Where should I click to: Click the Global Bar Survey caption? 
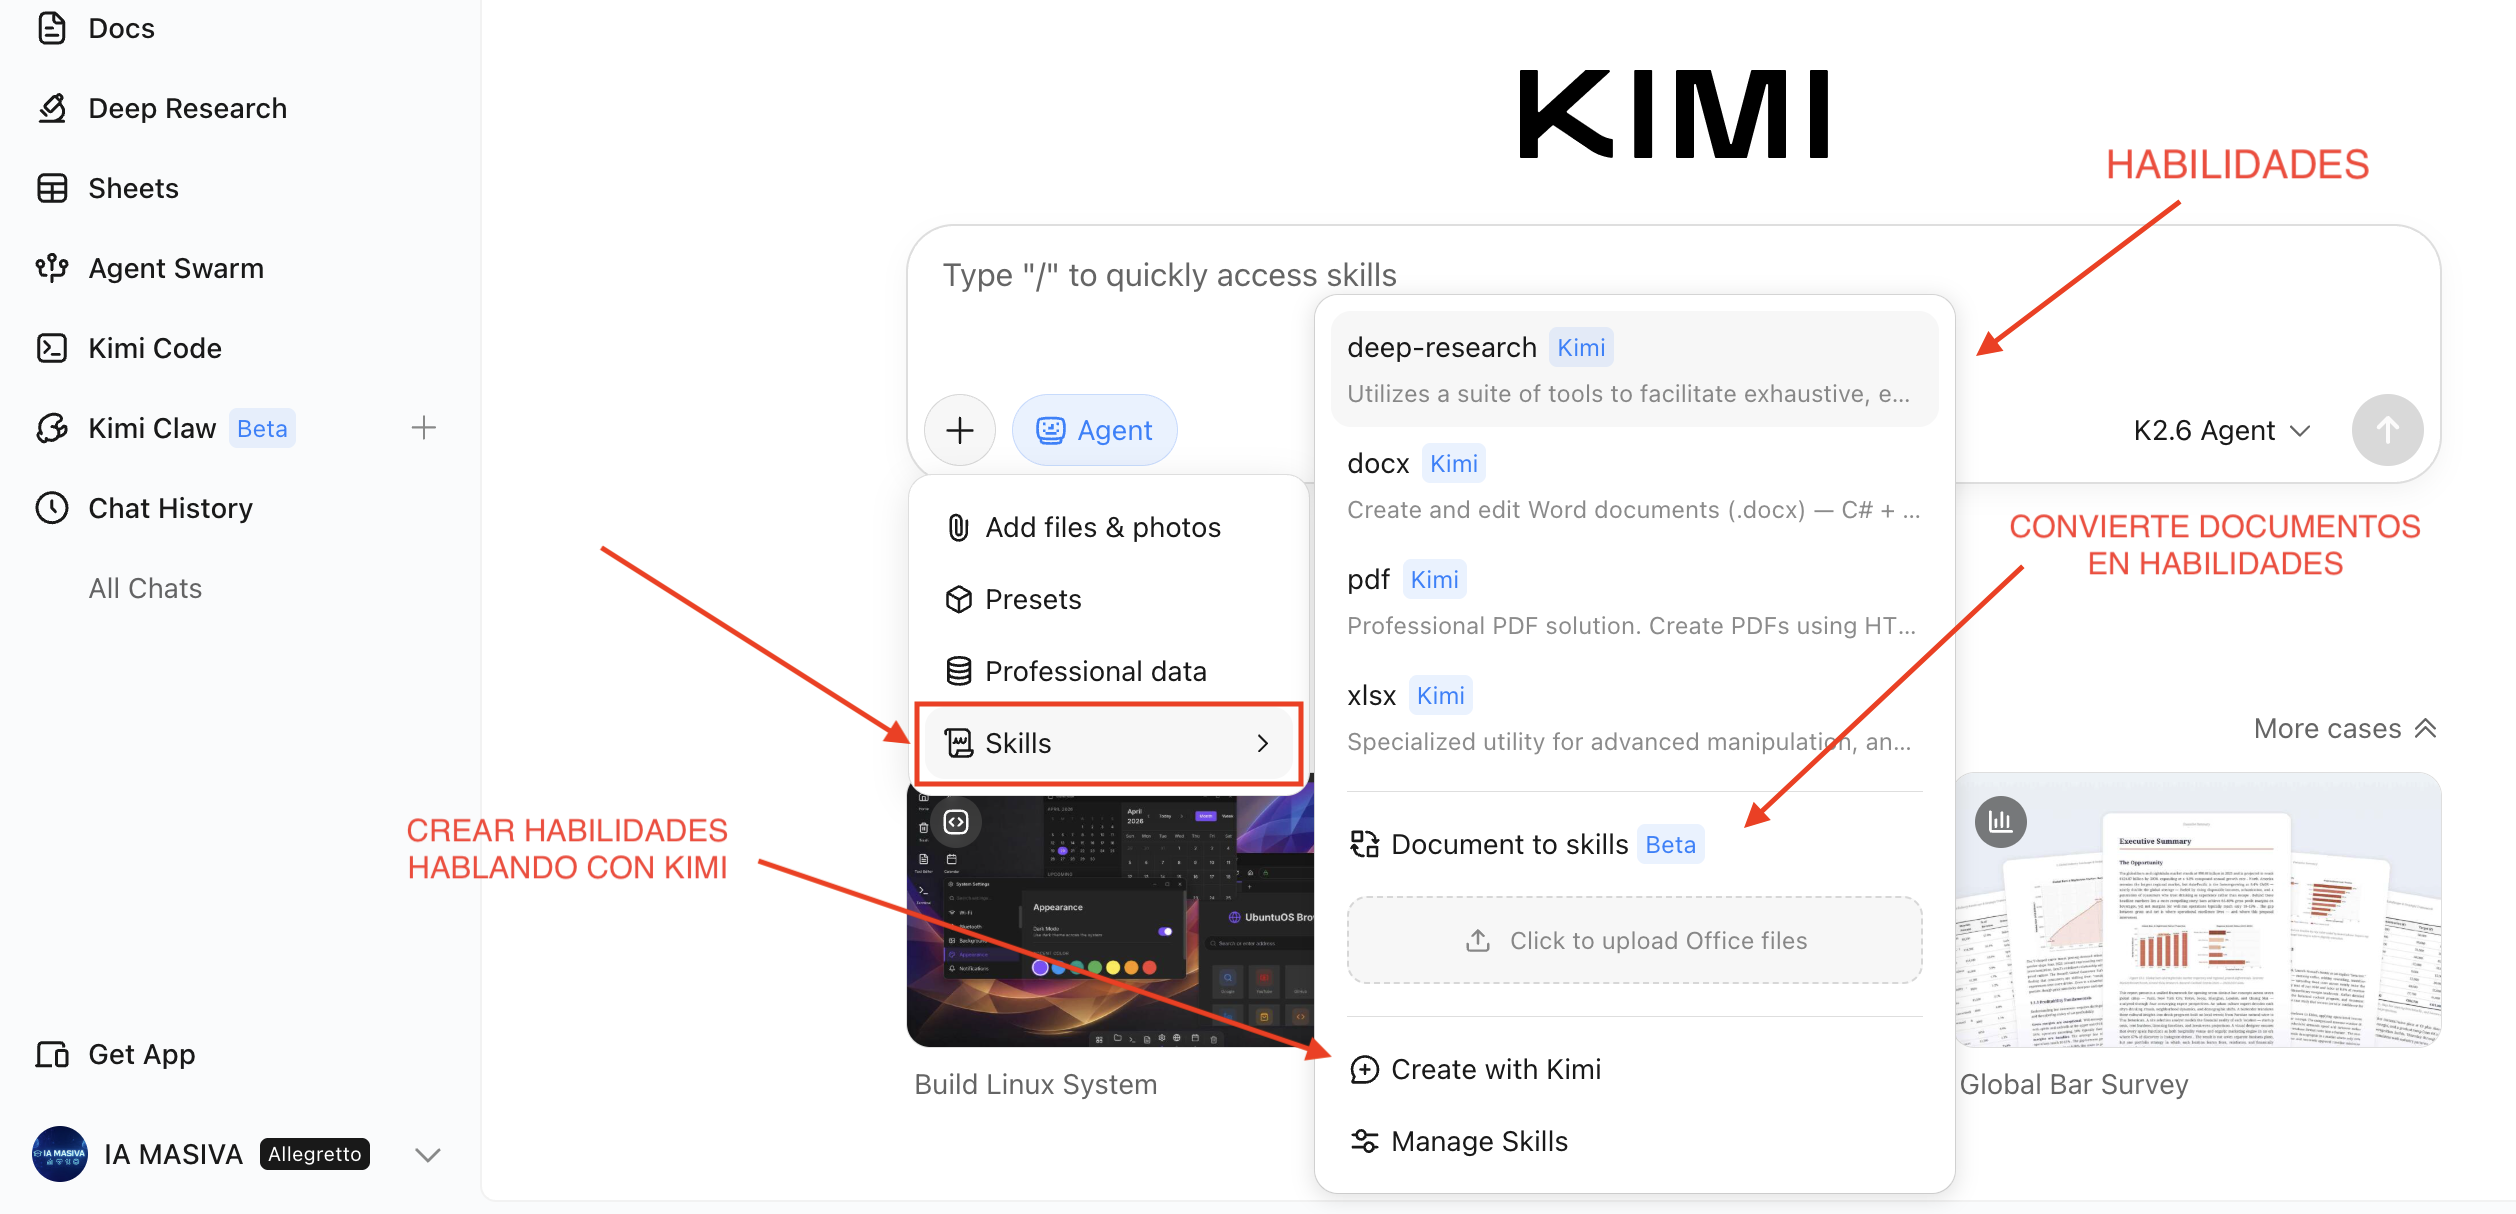2074,1084
